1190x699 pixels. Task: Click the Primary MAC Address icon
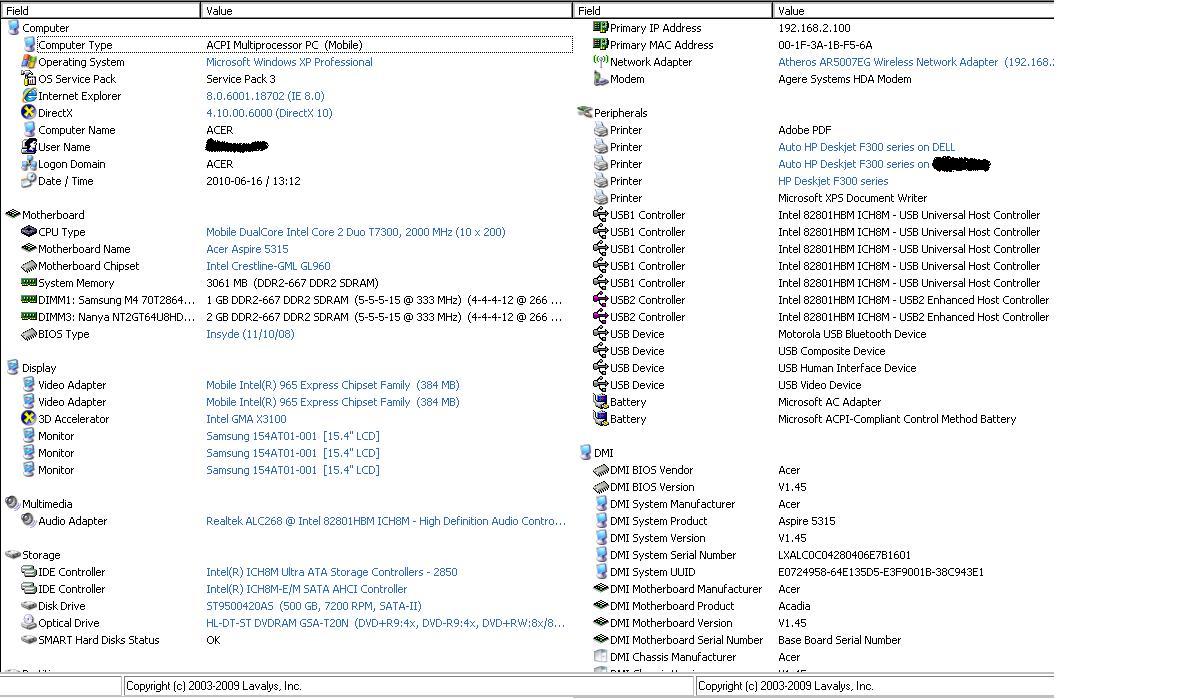click(x=600, y=45)
